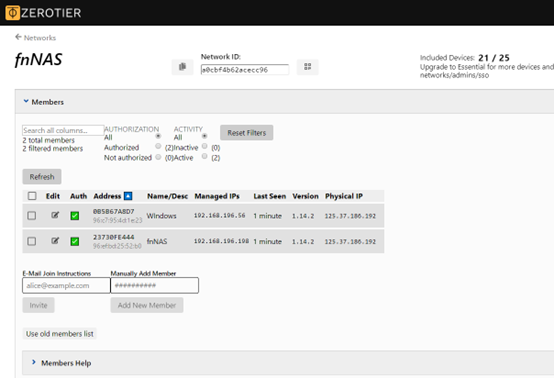Image resolution: width=554 pixels, height=378 pixels.
Task: Select Activity All radio button
Action: (204, 136)
